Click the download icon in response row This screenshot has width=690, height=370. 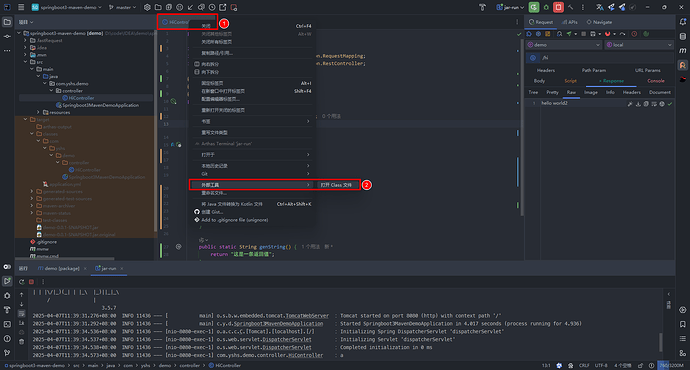click(638, 104)
